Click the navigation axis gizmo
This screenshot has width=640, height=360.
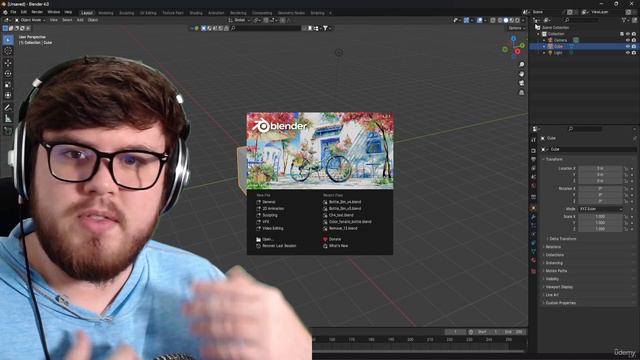(513, 46)
